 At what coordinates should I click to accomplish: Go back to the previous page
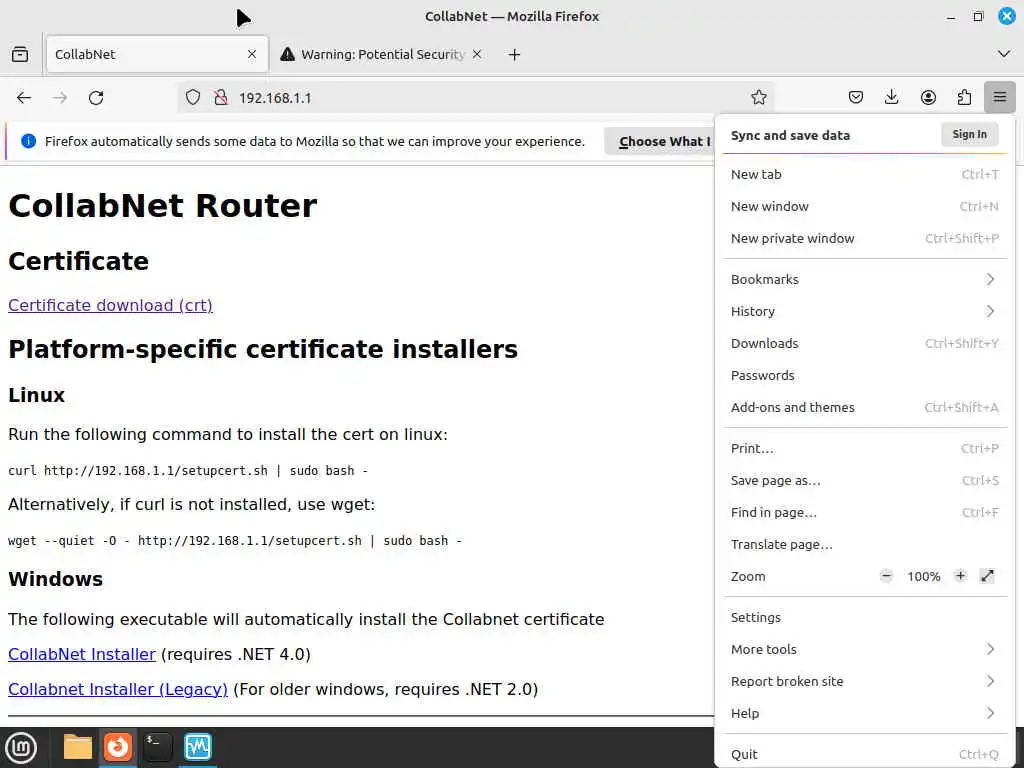(24, 98)
